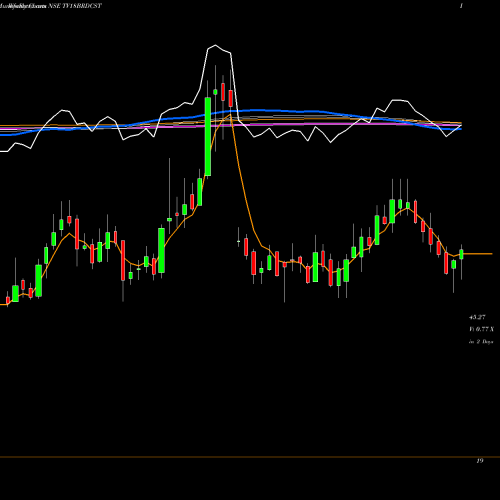Click the NSE TV18BRDCST chart title

tap(75, 6)
